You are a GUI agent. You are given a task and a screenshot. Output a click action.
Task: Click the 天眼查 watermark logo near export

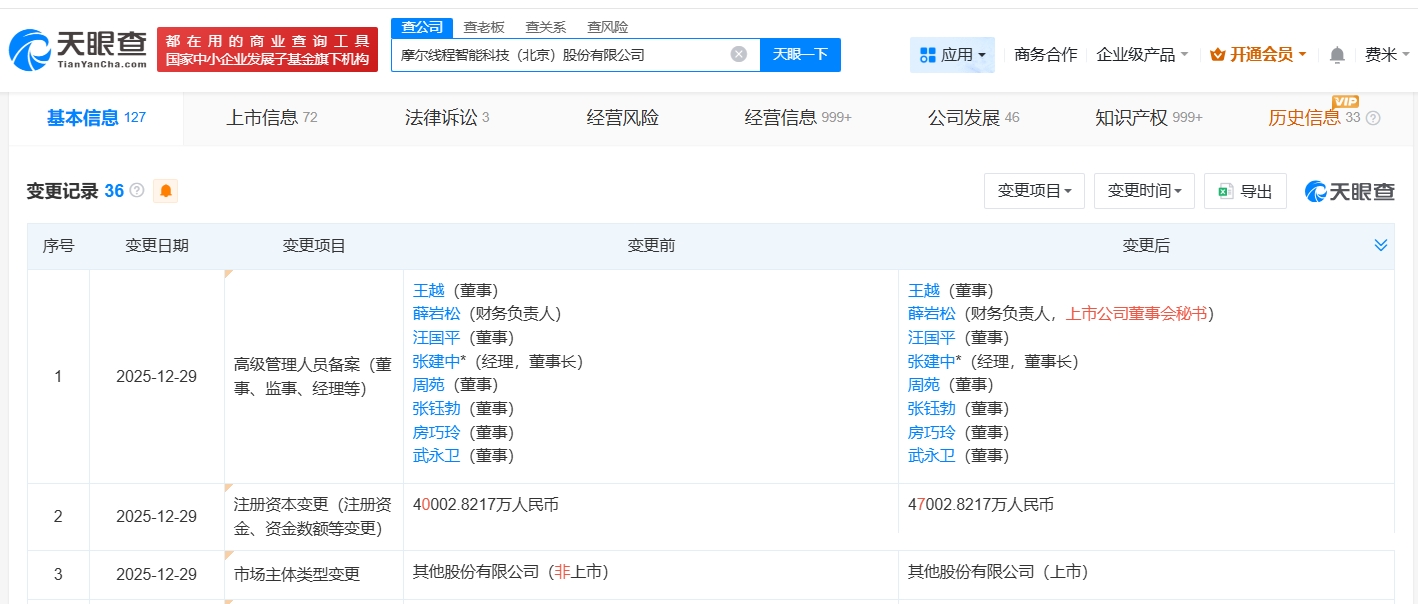coord(1348,190)
